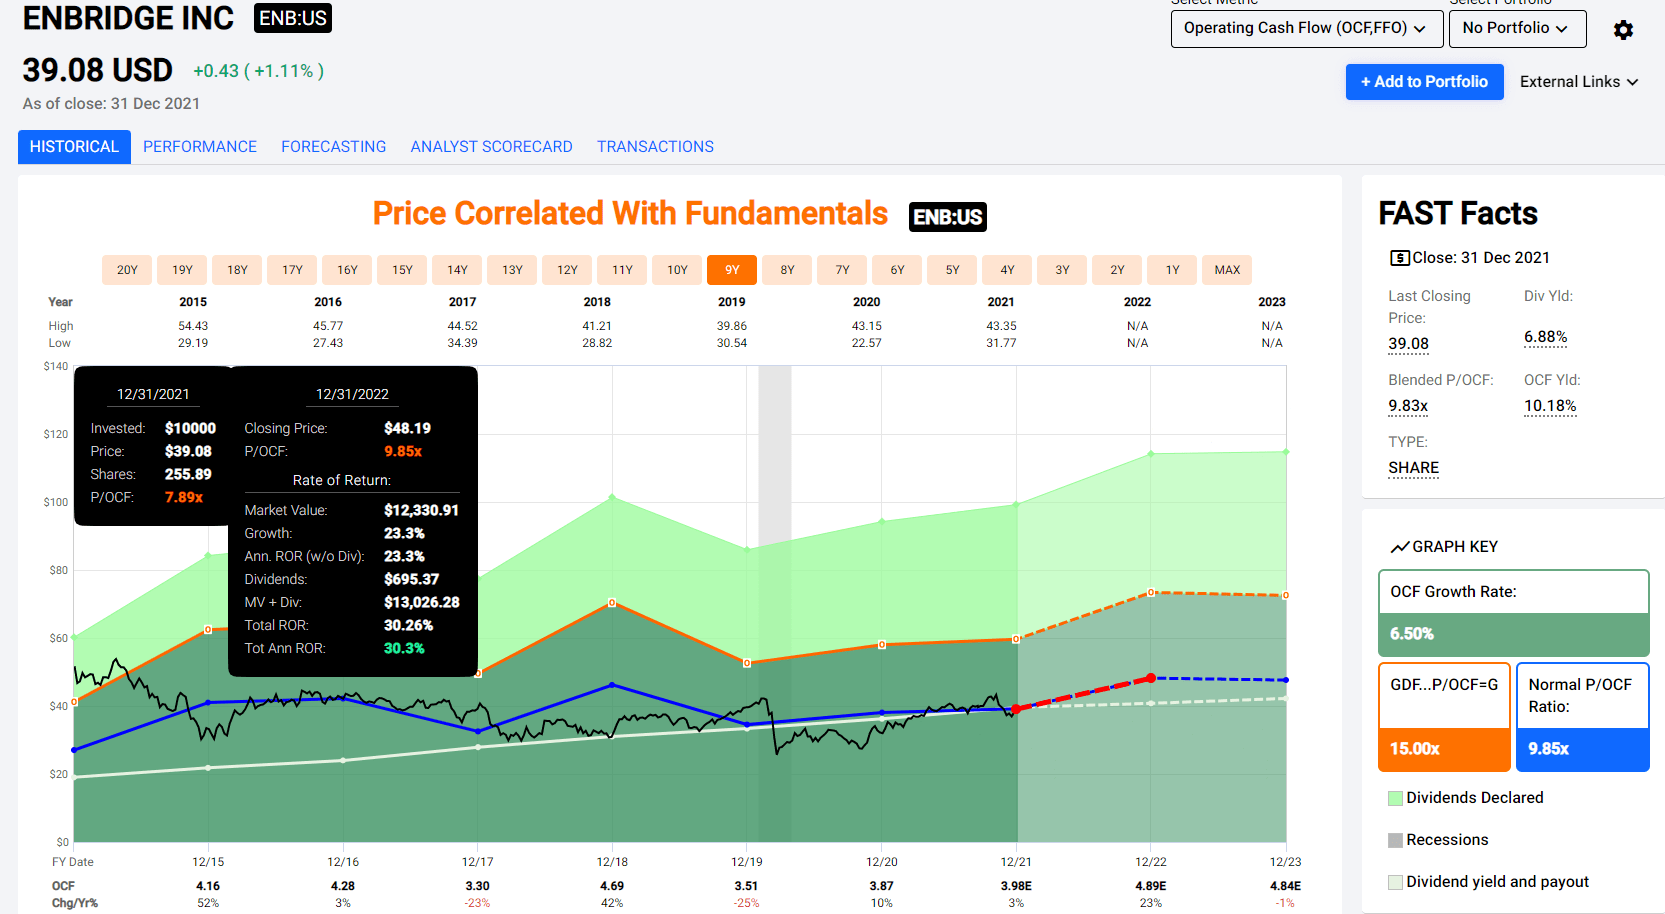Click the active 9Y range button
The image size is (1665, 914).
(x=732, y=270)
